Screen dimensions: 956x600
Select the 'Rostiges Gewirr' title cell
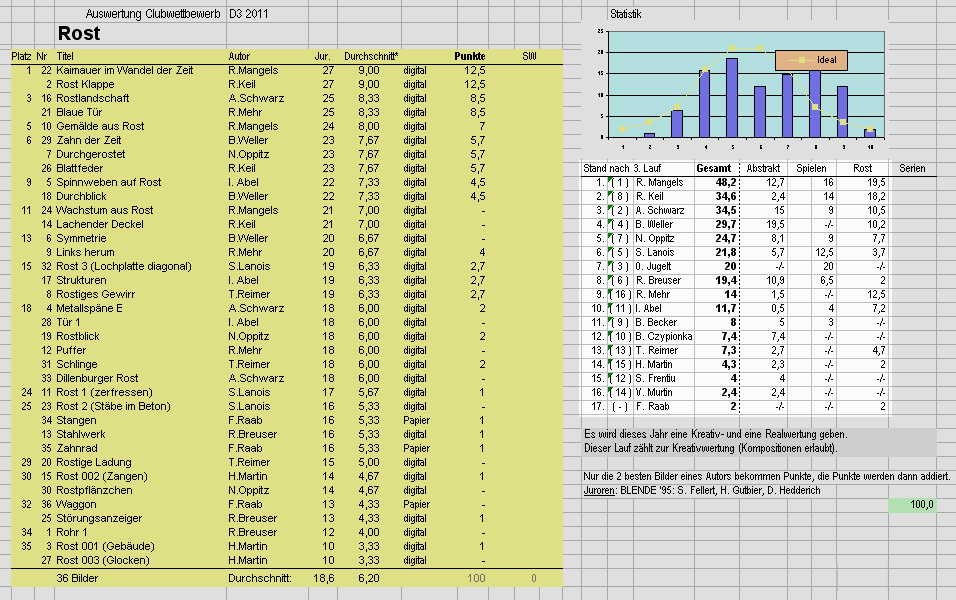tap(96, 295)
